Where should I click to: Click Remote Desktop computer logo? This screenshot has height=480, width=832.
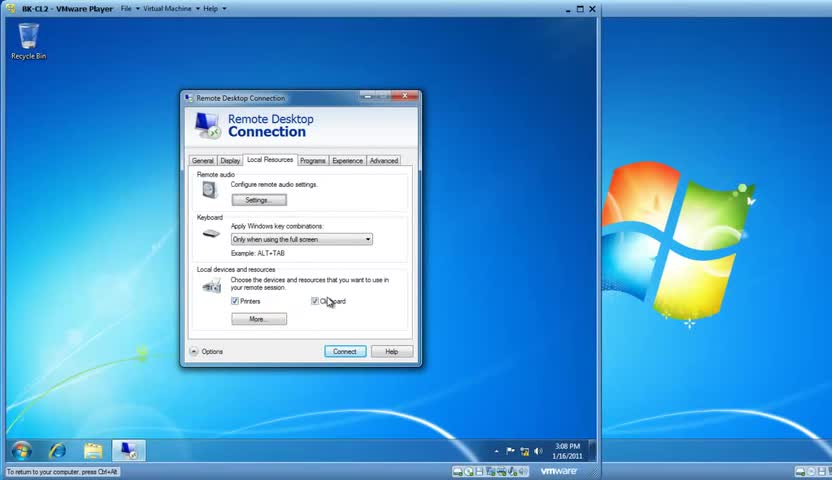207,125
